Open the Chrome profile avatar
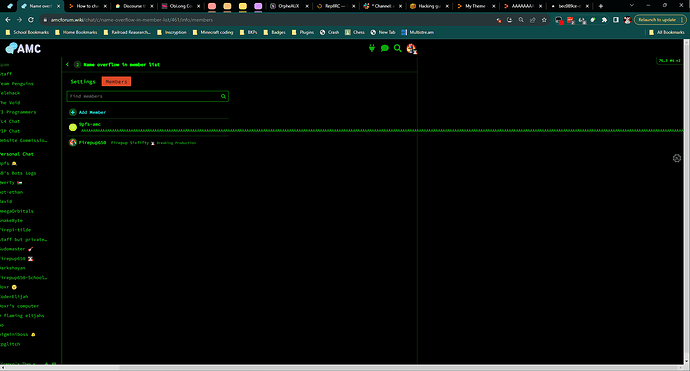This screenshot has width=690, height=371. (x=628, y=20)
